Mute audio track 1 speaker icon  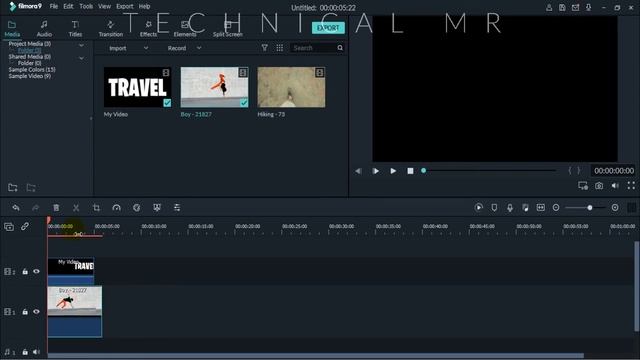click(36, 352)
